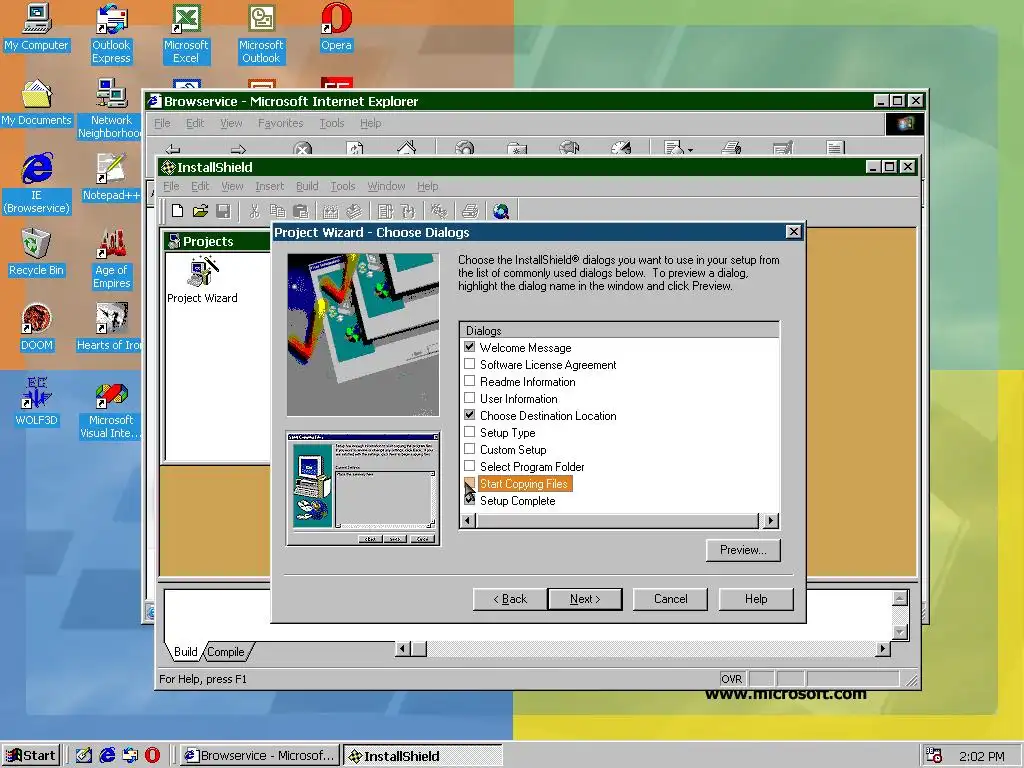Click the < Back button

[x=510, y=599]
